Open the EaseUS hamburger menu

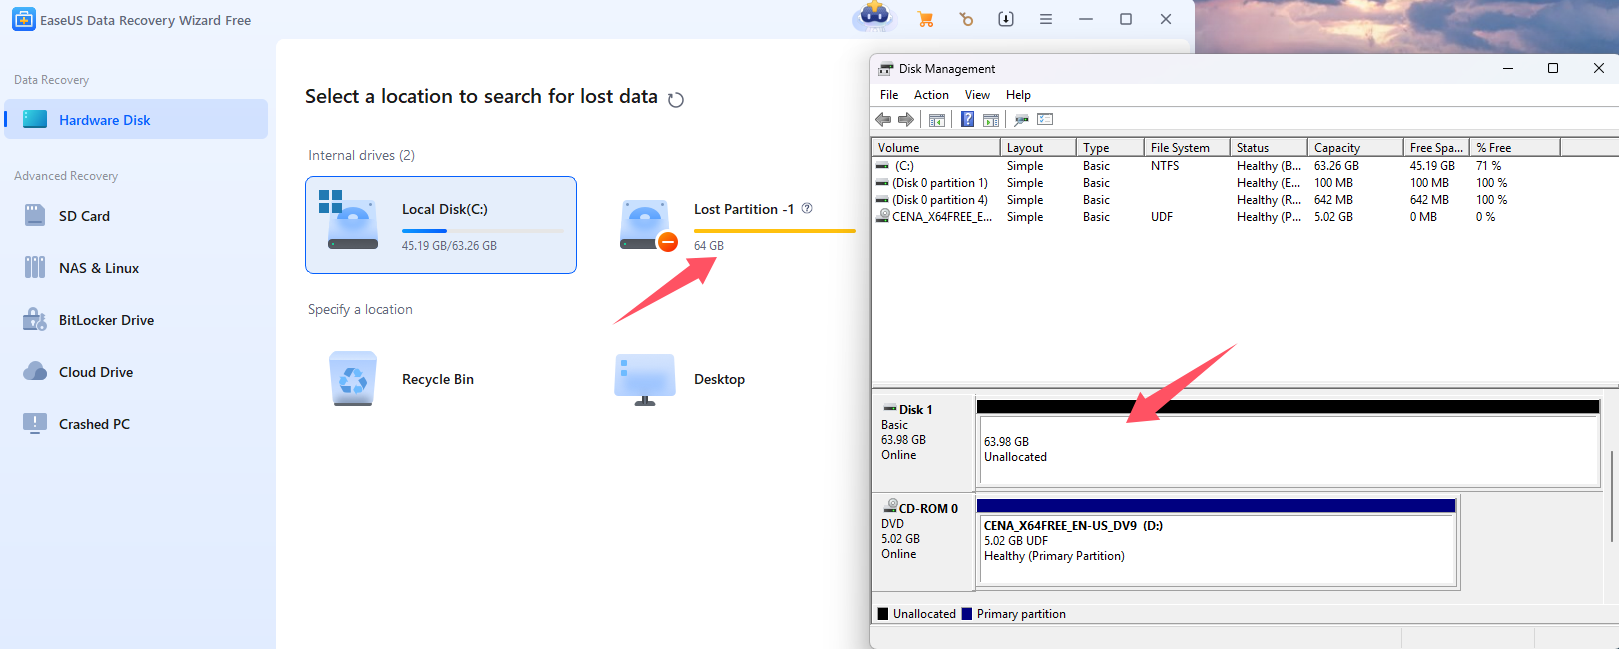pyautogui.click(x=1046, y=19)
